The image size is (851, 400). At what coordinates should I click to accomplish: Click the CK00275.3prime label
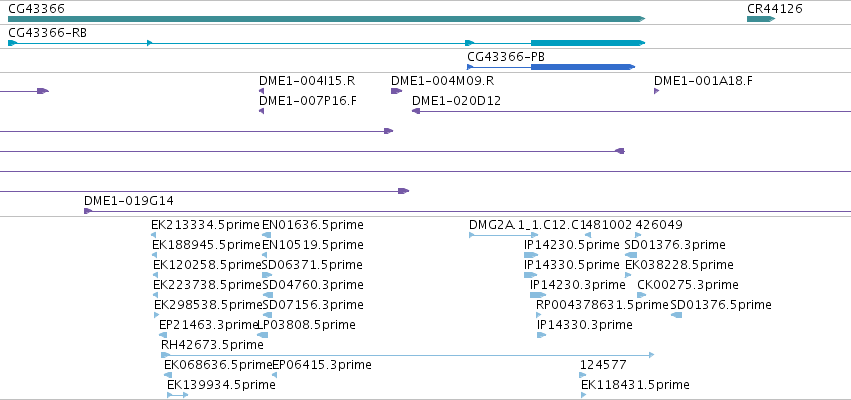click(688, 285)
